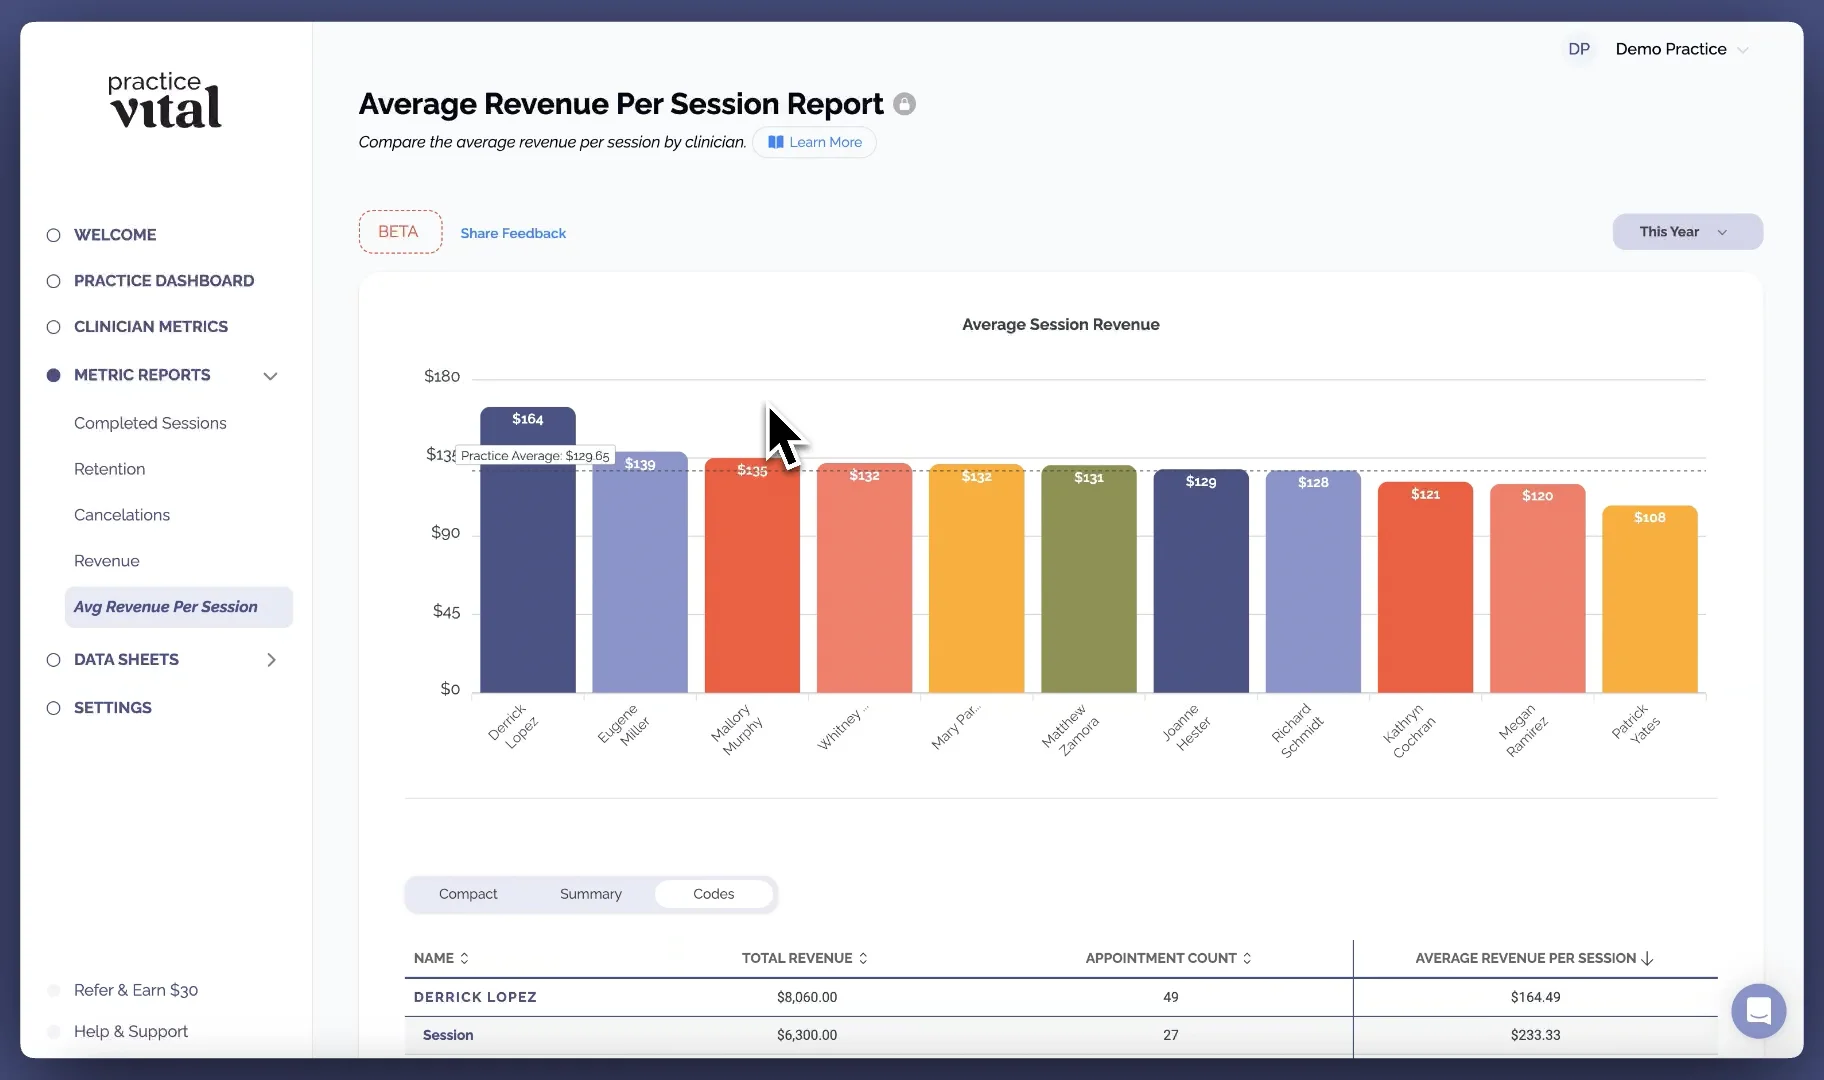The height and width of the screenshot is (1080, 1824).
Task: Click the Practice Vital logo
Action: (164, 101)
